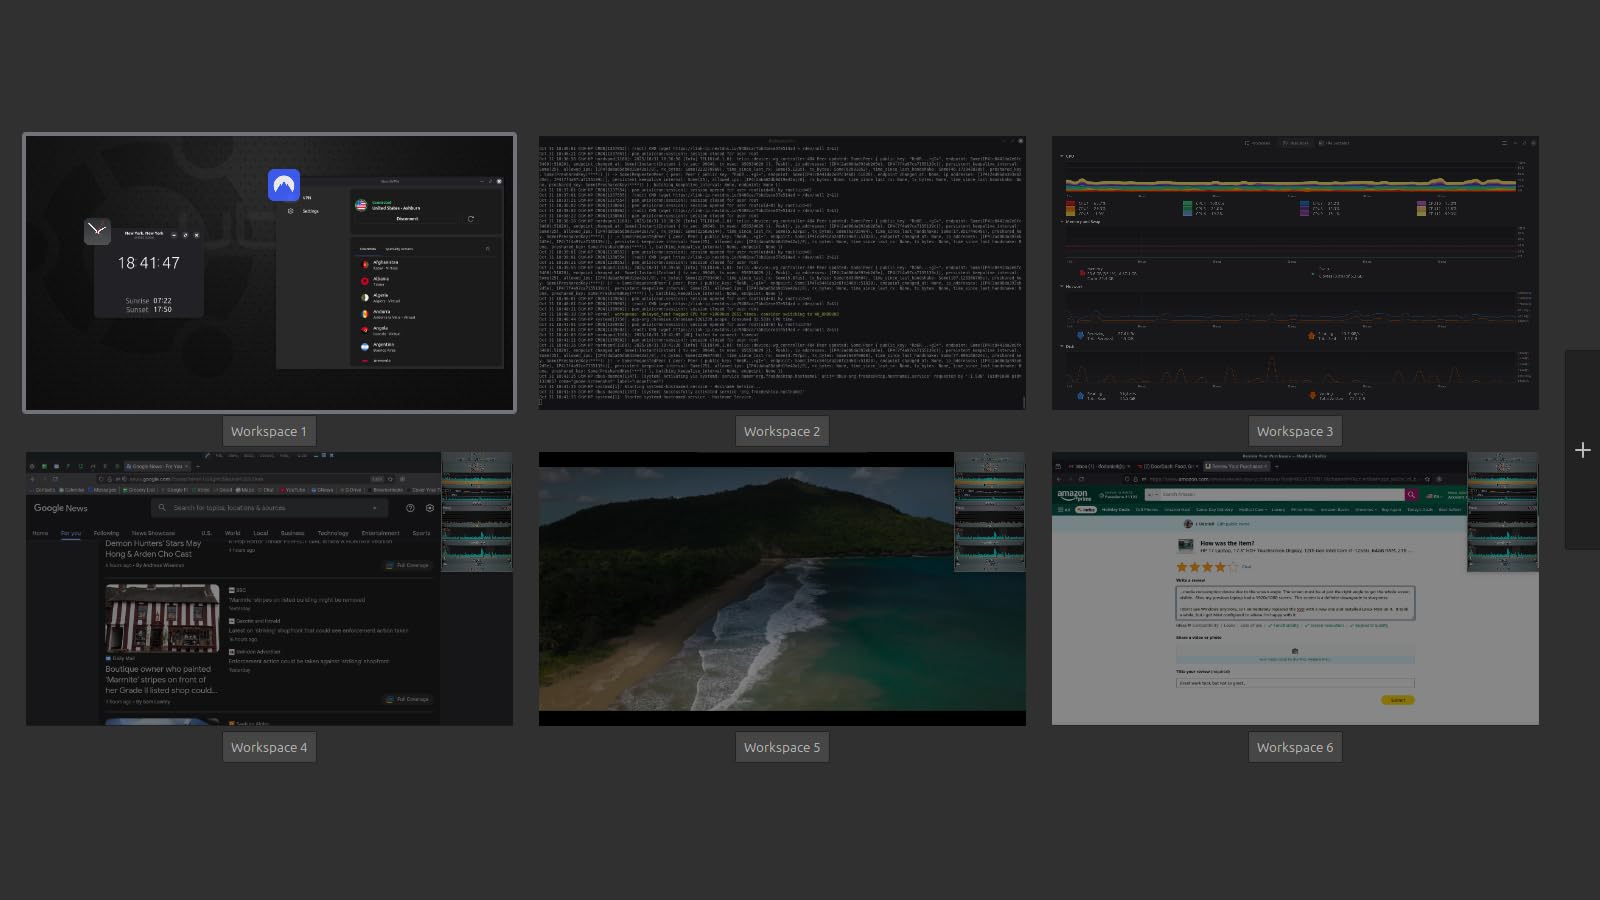
Task: Select the Workspace 5 label
Action: coord(781,747)
